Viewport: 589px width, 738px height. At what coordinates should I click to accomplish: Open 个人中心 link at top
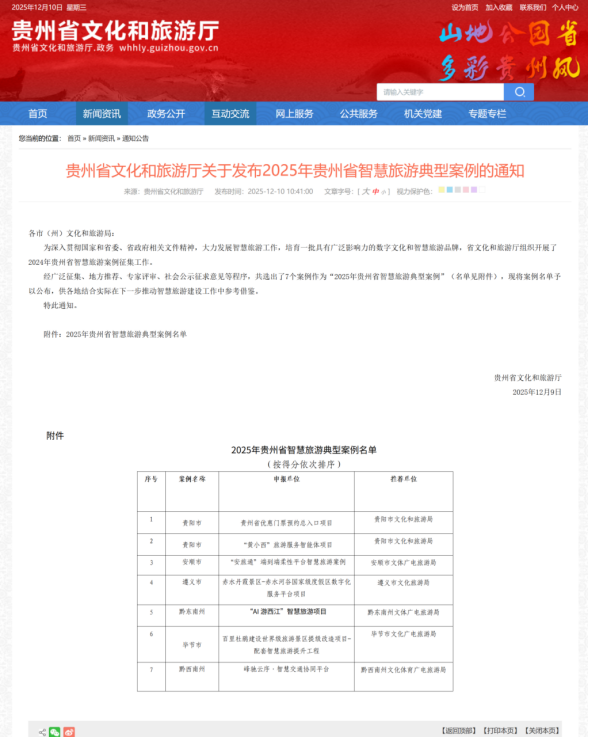(x=565, y=7)
